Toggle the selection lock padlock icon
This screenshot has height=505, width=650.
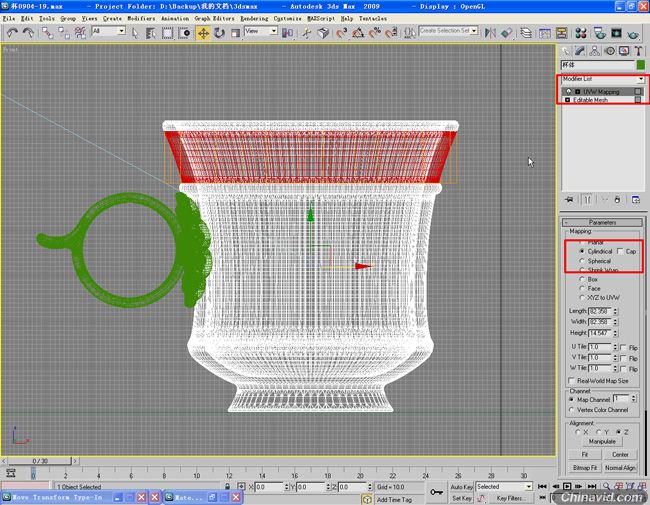pyautogui.click(x=227, y=486)
